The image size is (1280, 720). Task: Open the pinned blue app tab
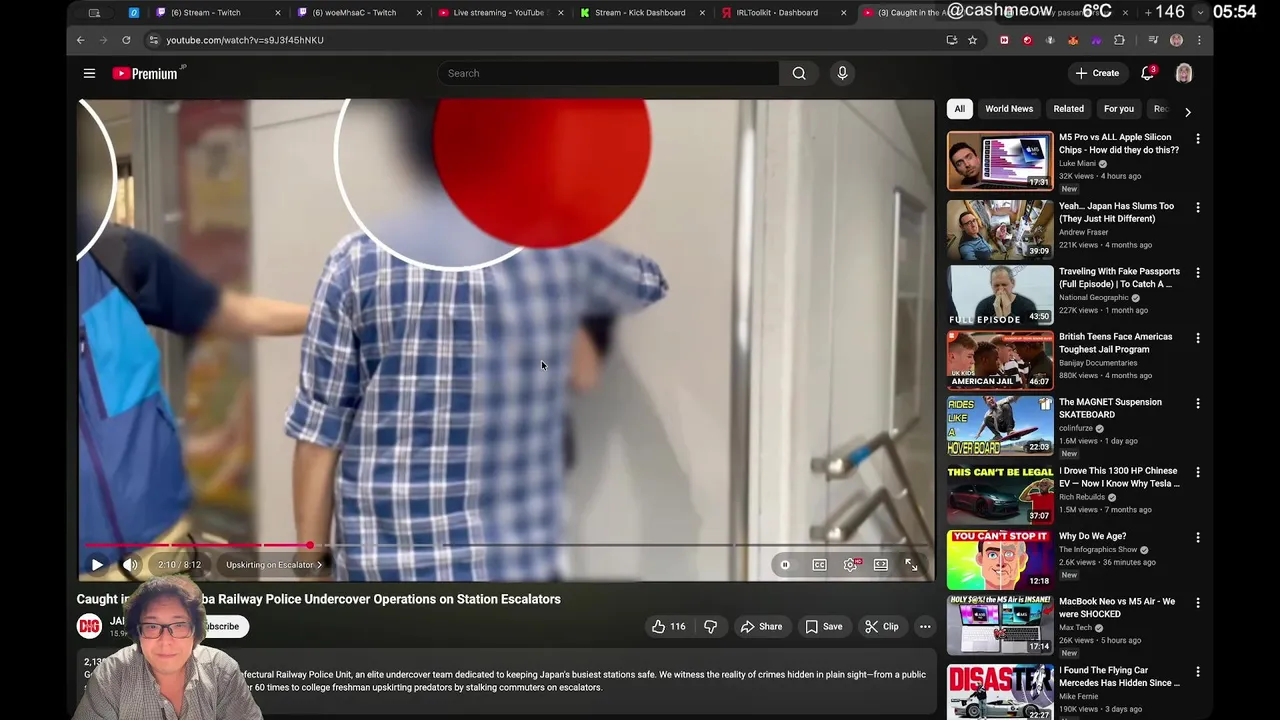(134, 13)
